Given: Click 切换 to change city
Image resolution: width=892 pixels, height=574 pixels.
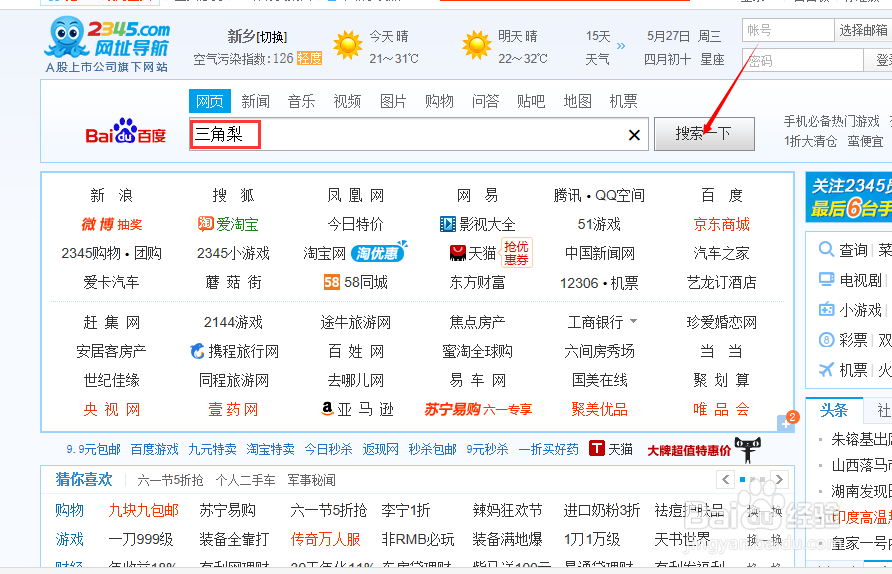Looking at the screenshot, I should pos(274,38).
